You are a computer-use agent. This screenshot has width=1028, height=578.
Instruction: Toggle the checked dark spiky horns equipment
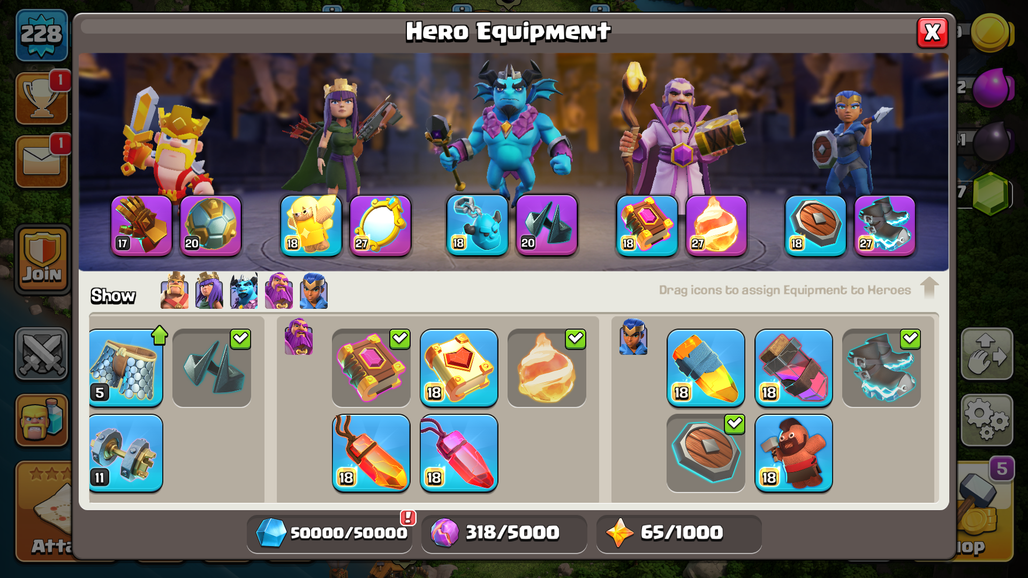click(x=212, y=368)
